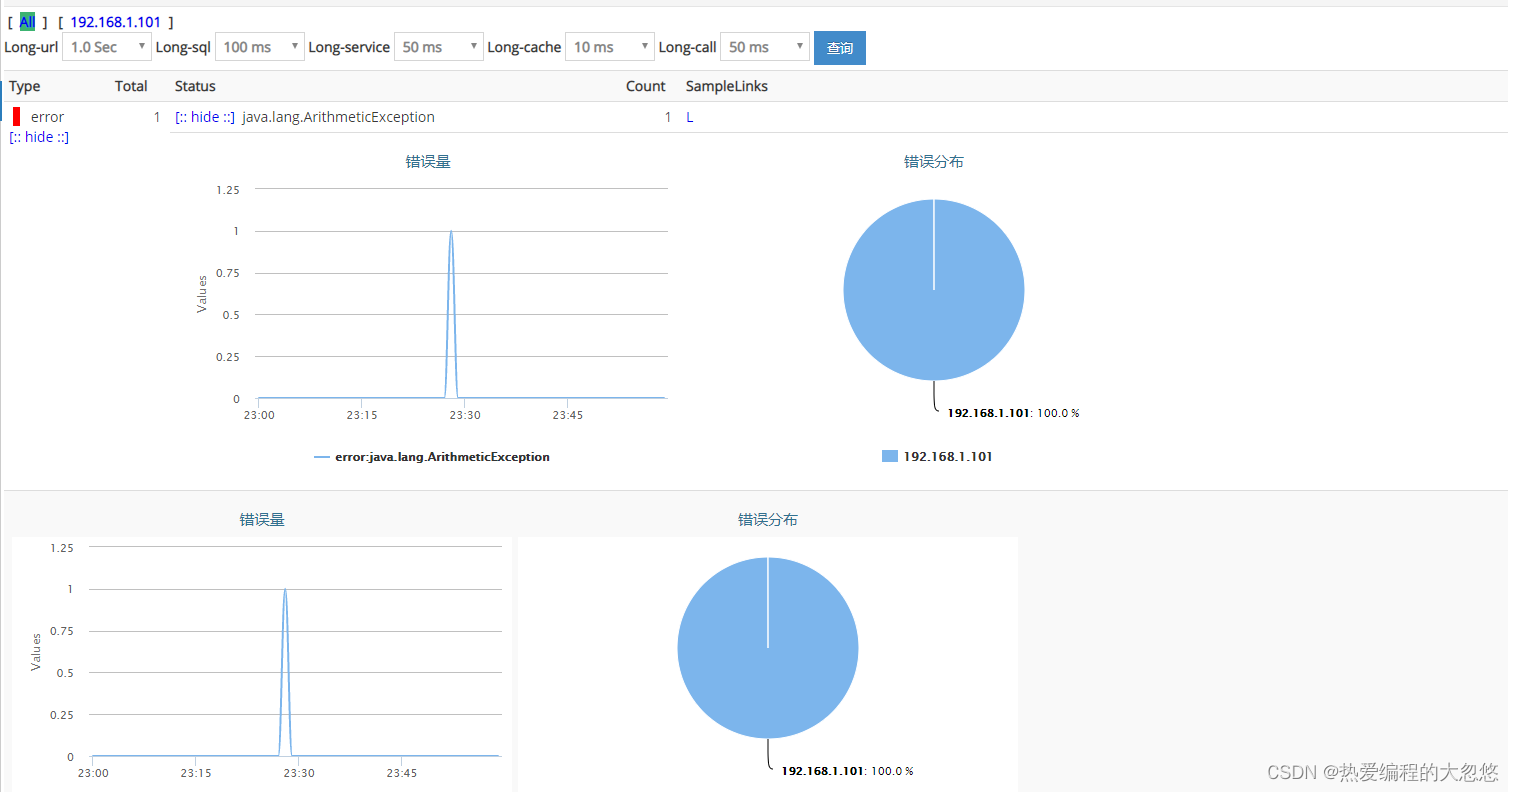Click the Long-service label

pos(349,47)
